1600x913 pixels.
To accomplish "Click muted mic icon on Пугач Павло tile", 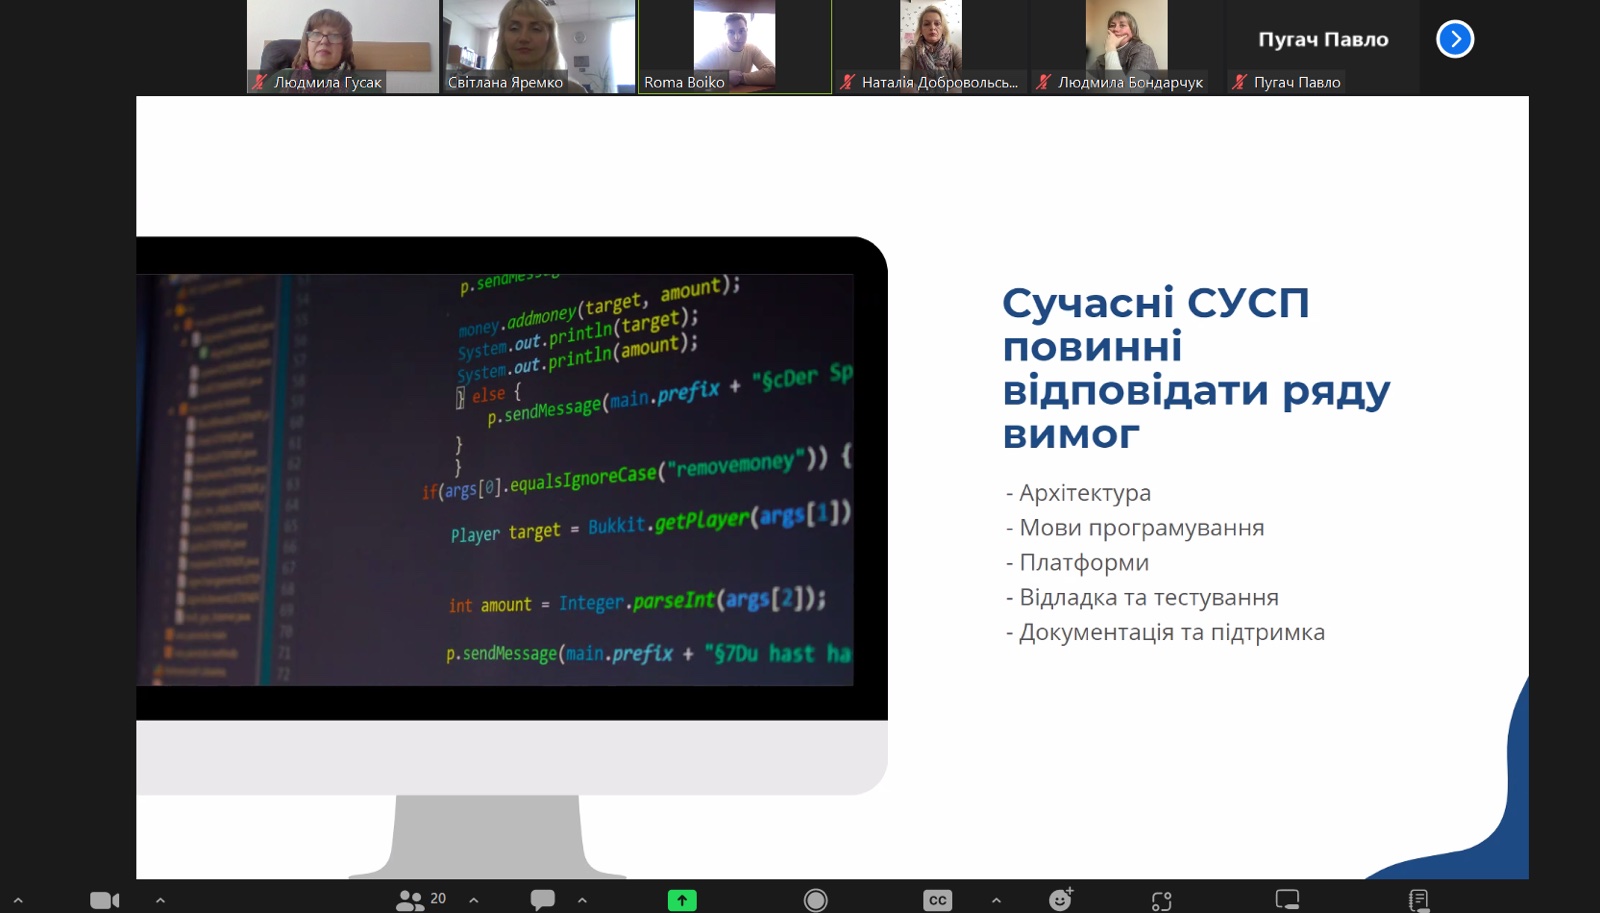I will (1240, 82).
